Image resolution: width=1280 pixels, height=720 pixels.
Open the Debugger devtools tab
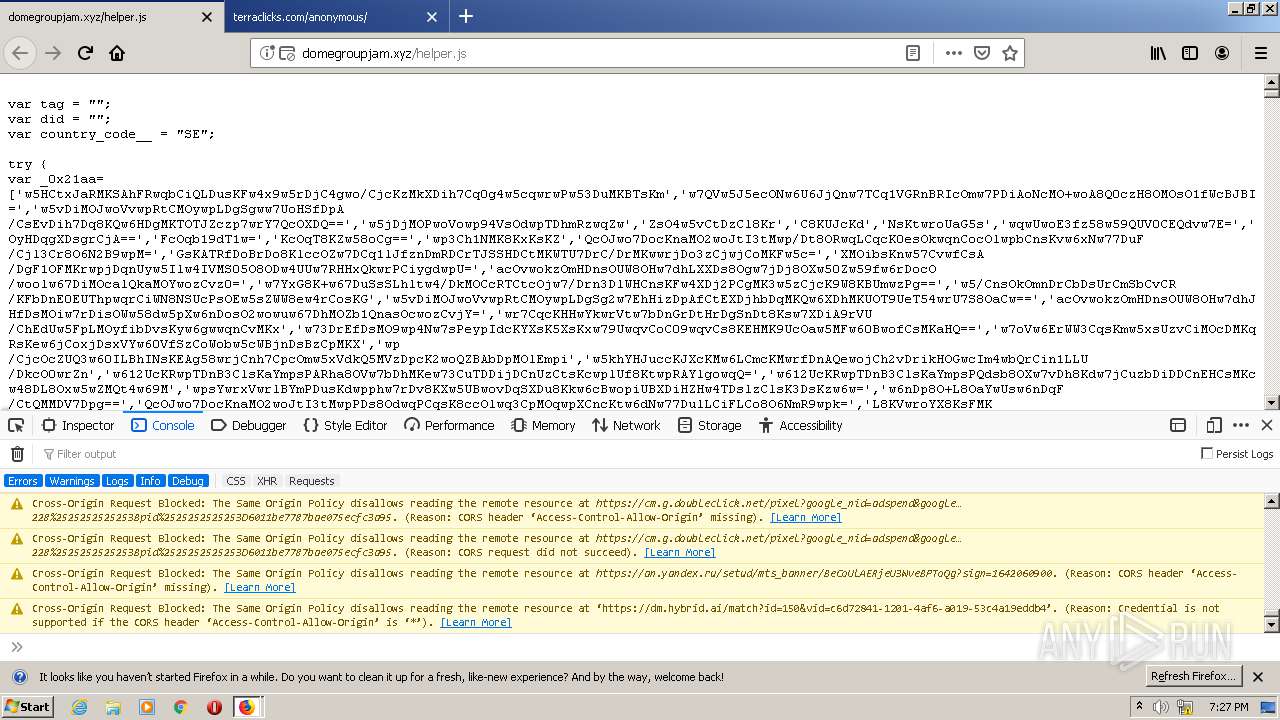tap(249, 425)
